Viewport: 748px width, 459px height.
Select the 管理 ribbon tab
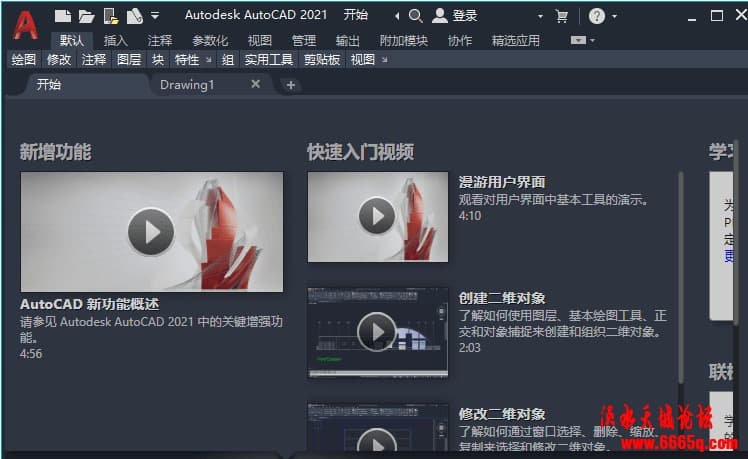[303, 41]
